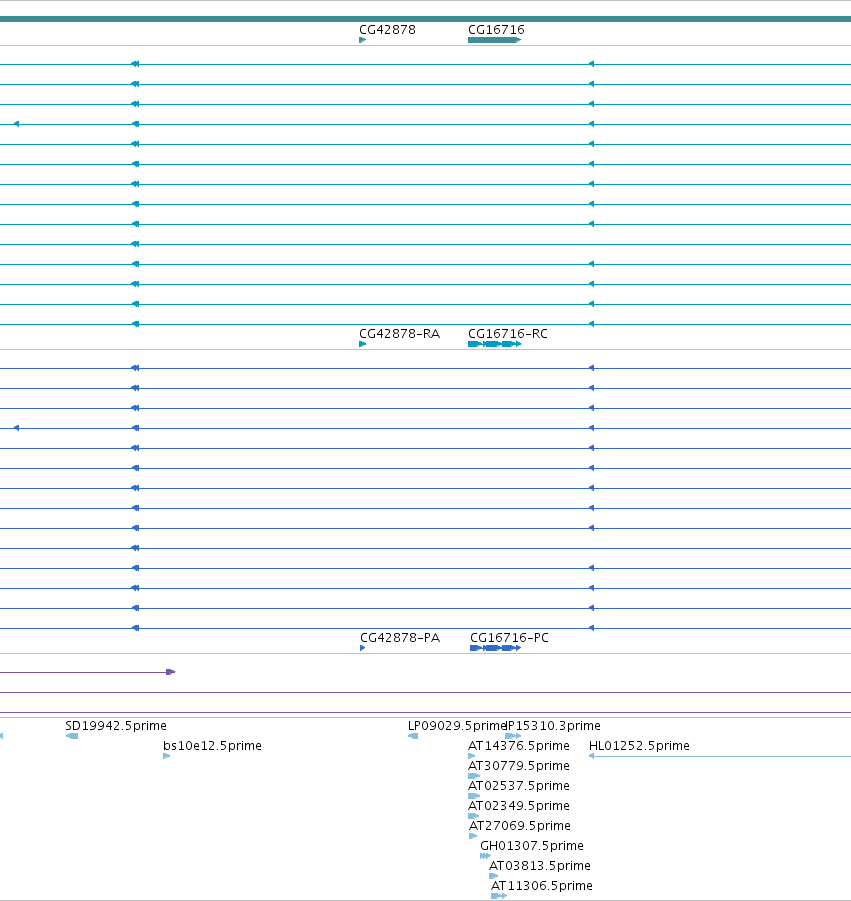
Task: Select the long HL01252.5prime feature line
Action: coord(720,756)
